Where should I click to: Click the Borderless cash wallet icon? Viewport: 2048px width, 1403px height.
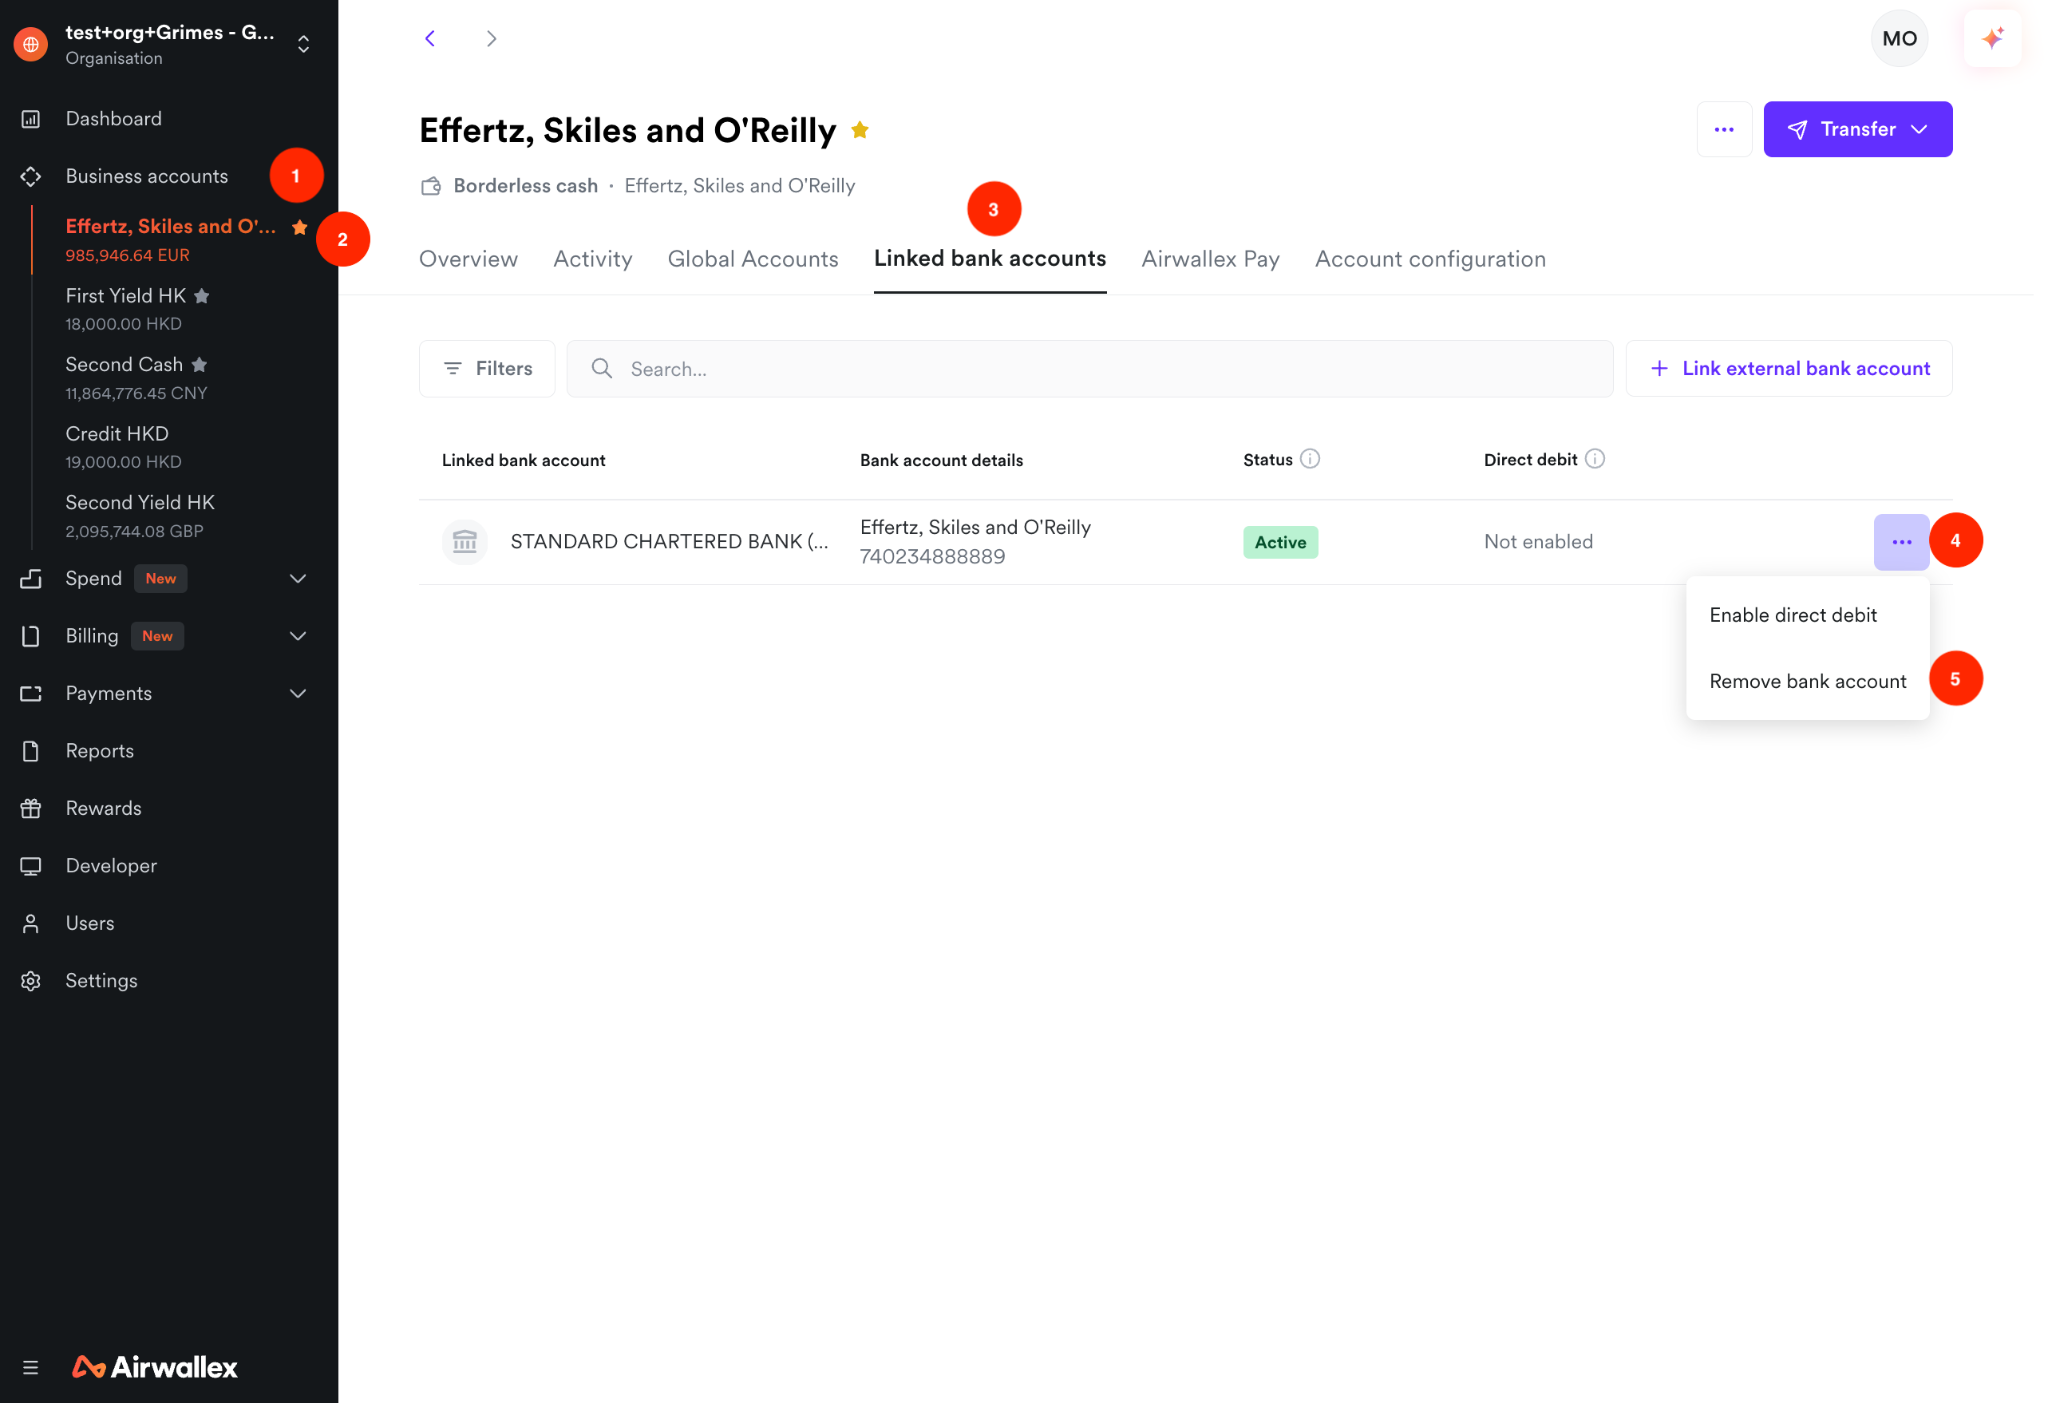(431, 186)
